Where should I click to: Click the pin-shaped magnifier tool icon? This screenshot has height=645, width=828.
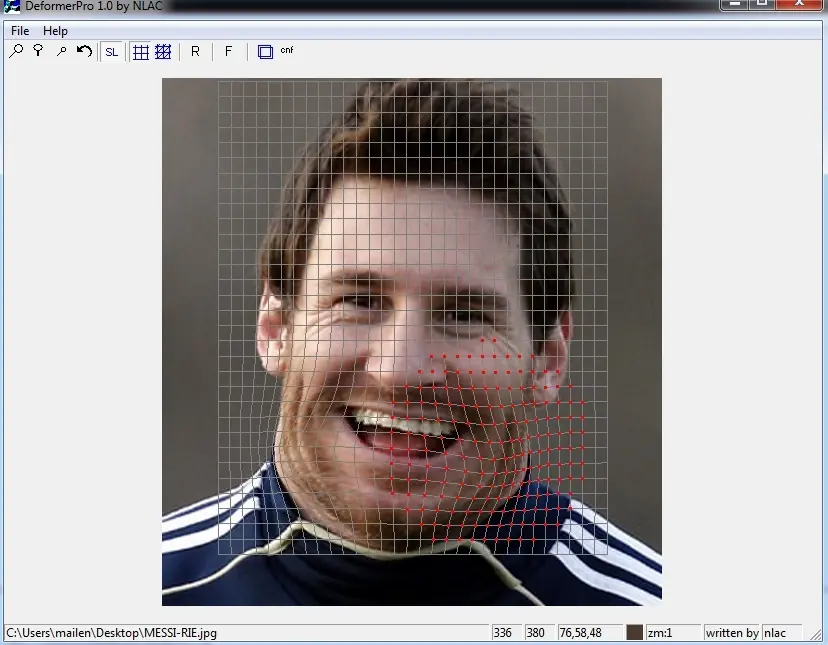38,51
